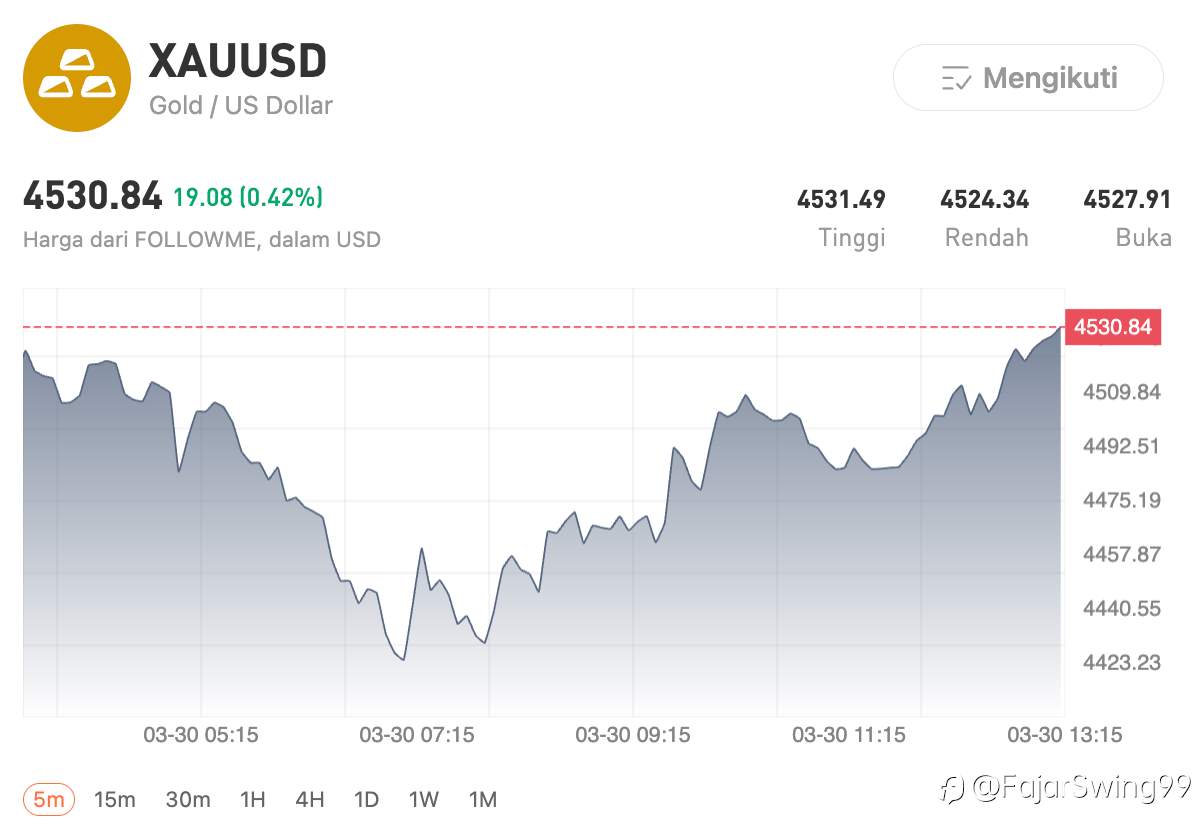Viewport: 1204px width, 836px height.
Task: Select the 4H chart interval
Action: pyautogui.click(x=310, y=799)
